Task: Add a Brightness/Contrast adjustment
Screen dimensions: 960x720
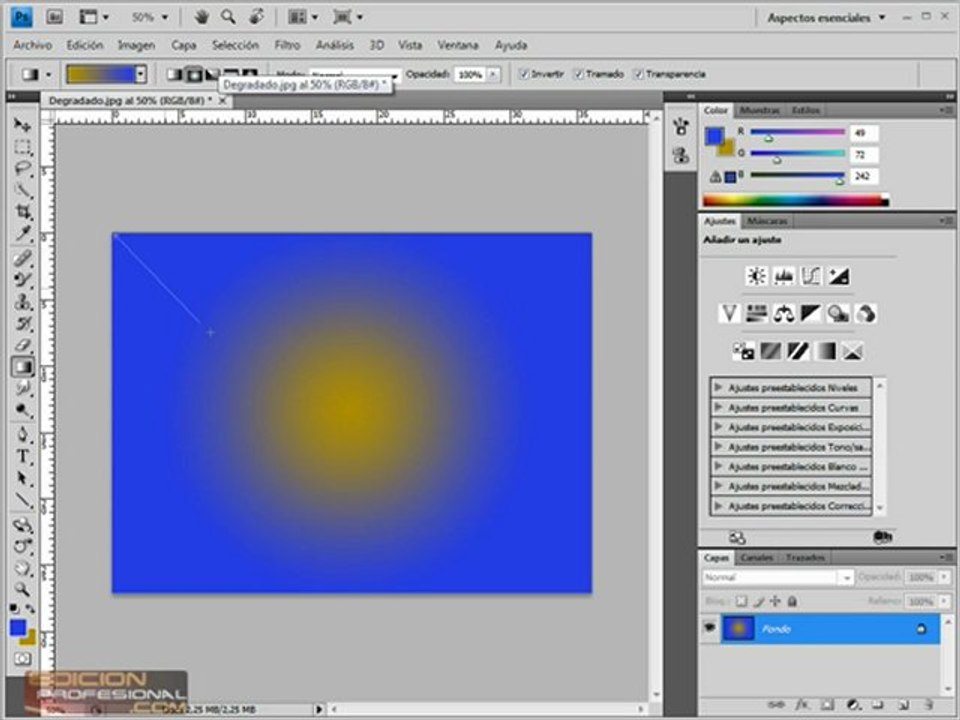Action: point(756,276)
